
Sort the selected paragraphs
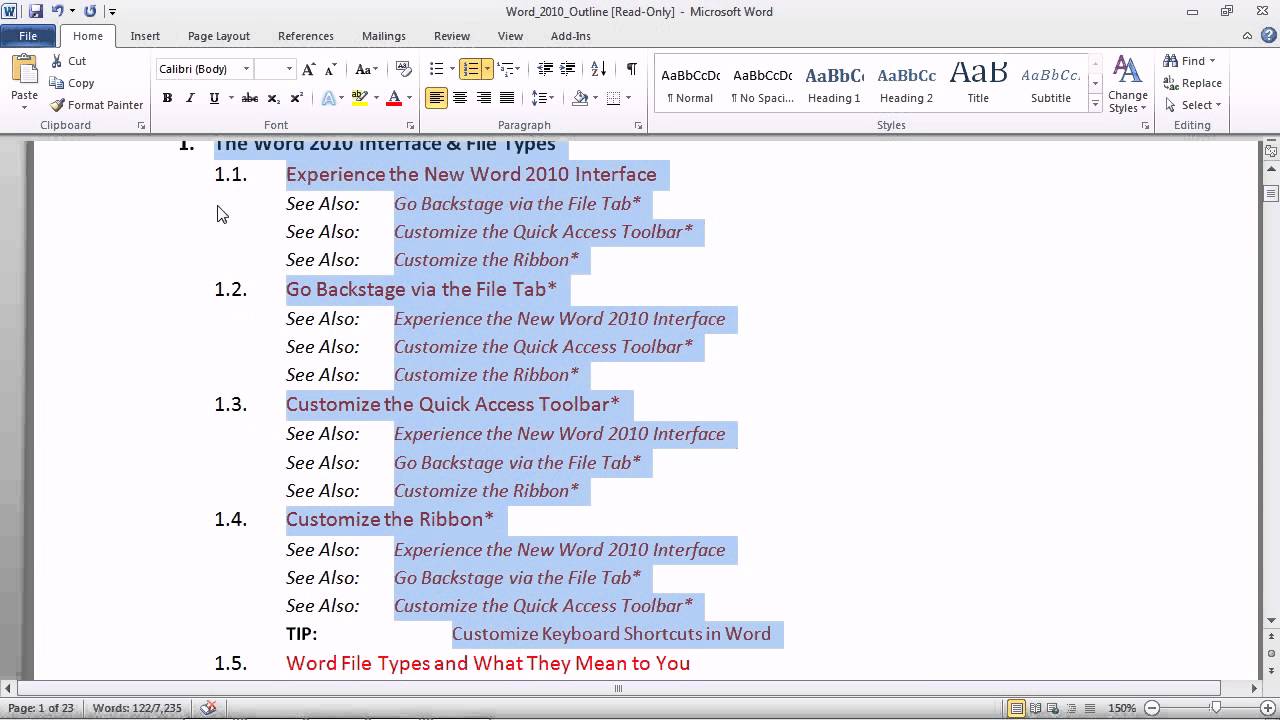[x=598, y=69]
